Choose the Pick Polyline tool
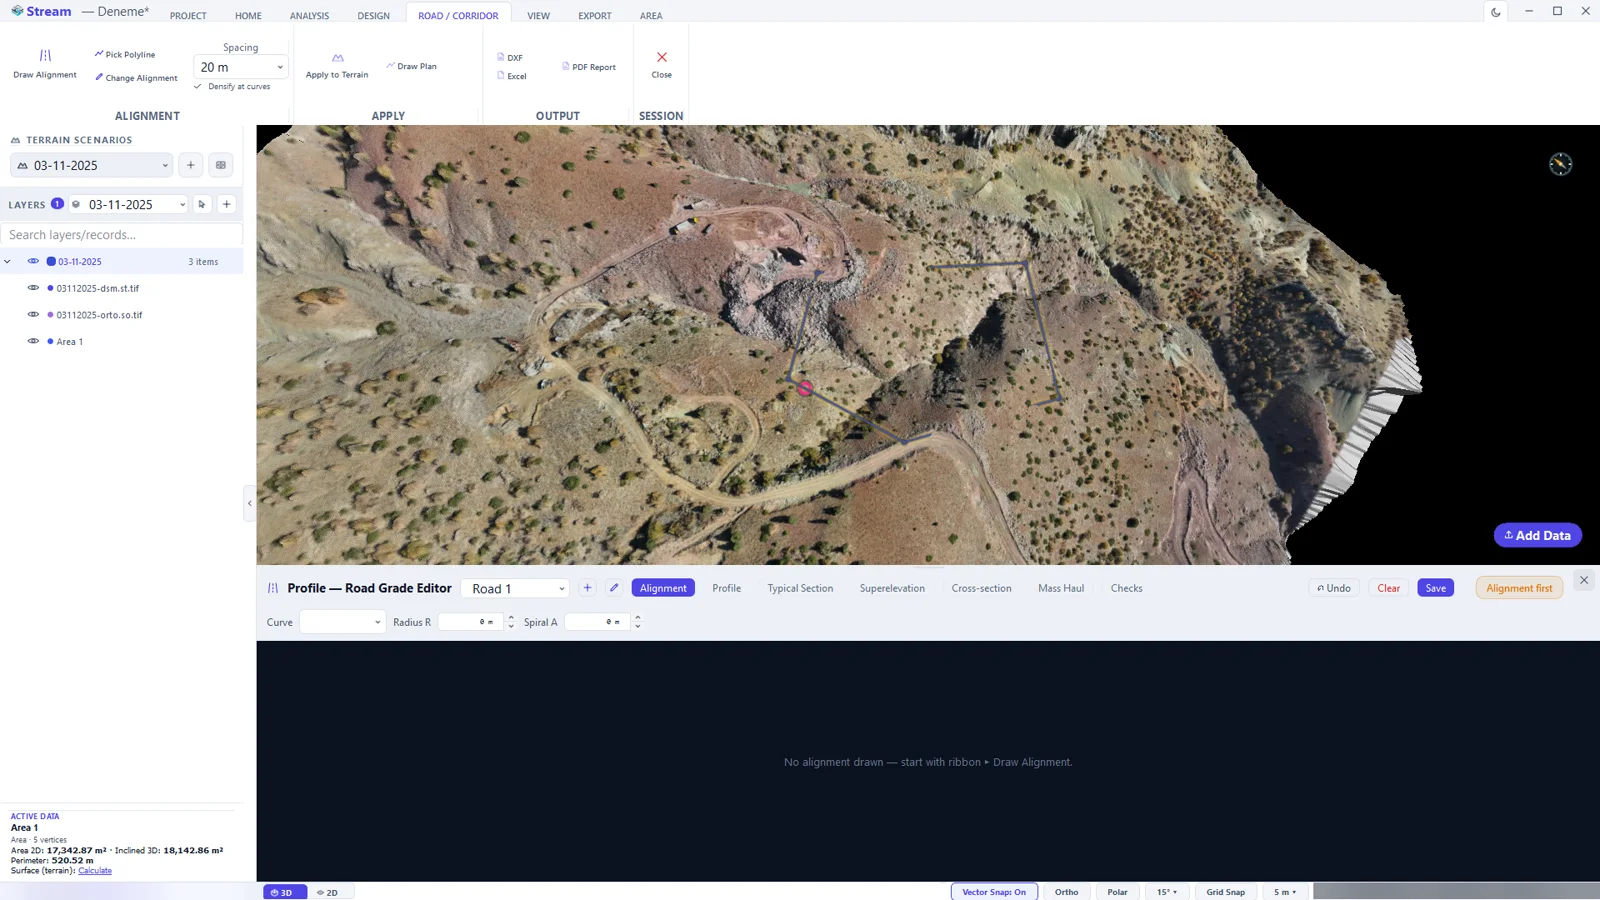This screenshot has height=900, width=1600. [125, 54]
